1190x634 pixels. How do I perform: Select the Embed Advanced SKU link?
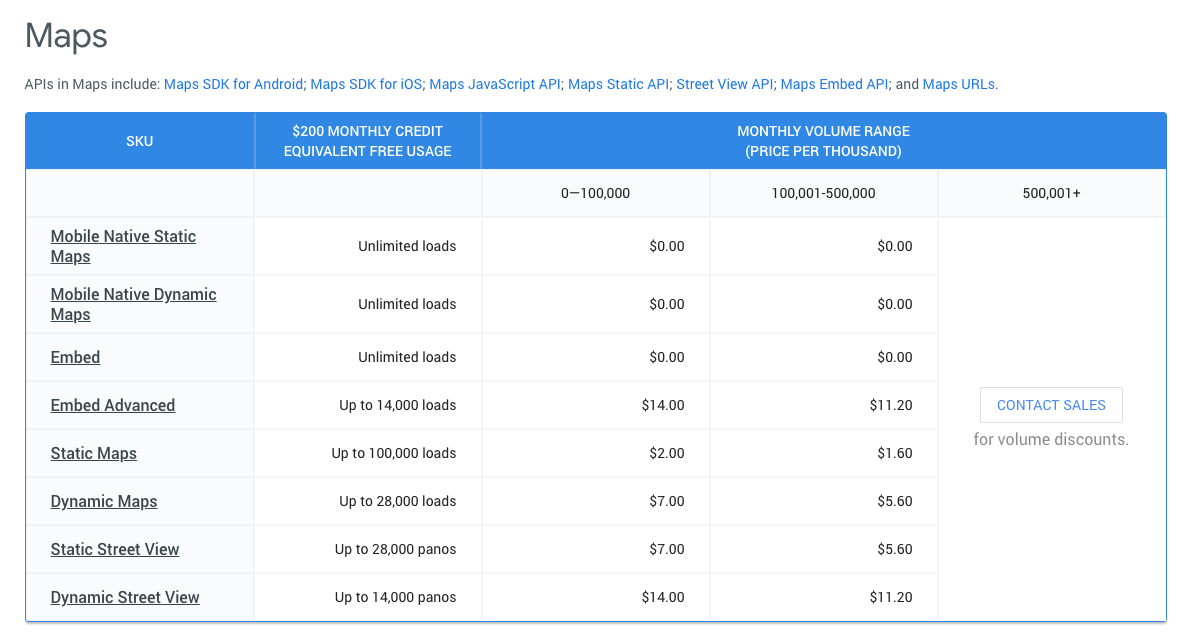(x=113, y=405)
